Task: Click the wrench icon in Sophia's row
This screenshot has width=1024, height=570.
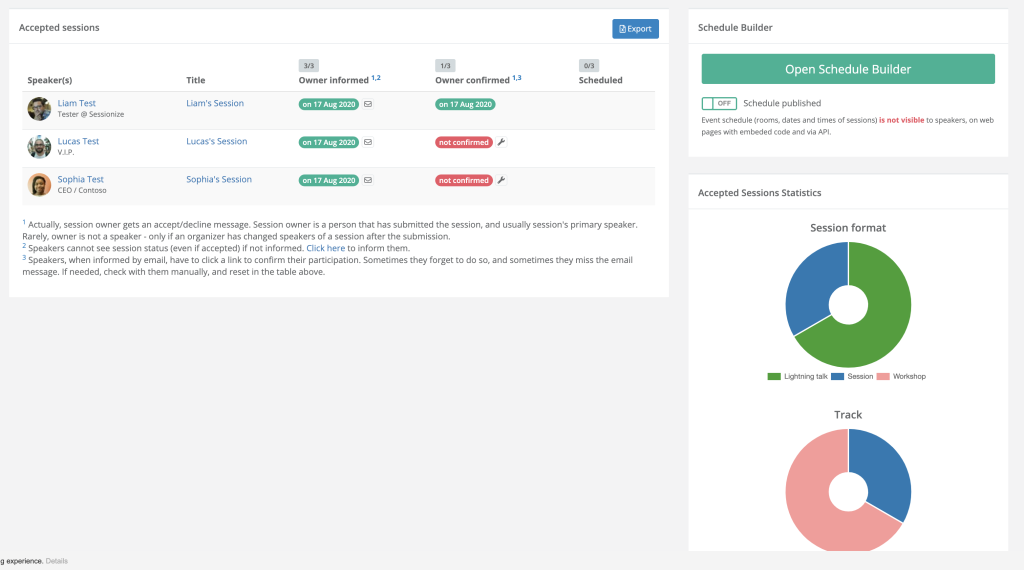Action: (x=502, y=180)
